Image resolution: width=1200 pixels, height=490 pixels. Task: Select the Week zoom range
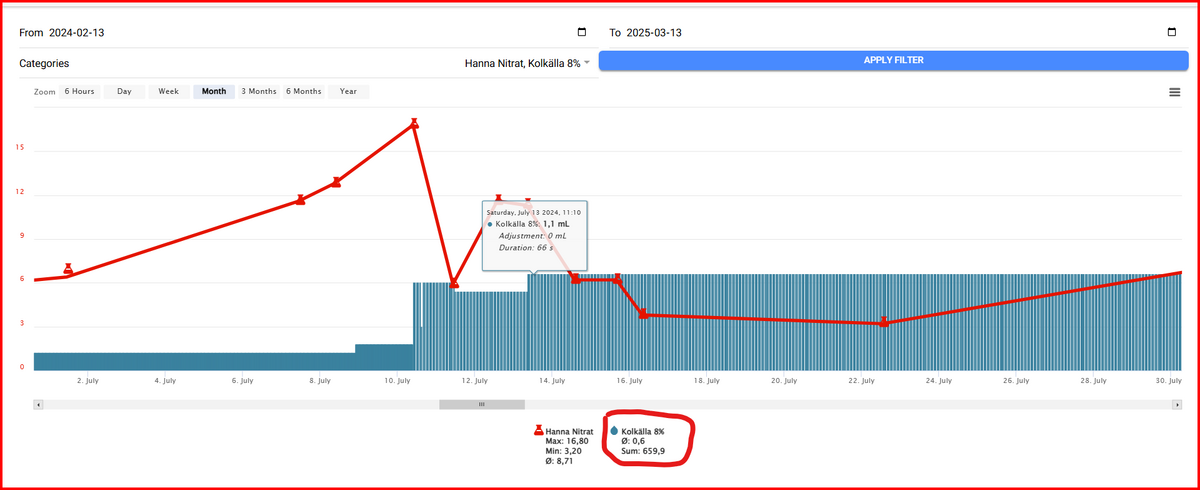point(168,91)
